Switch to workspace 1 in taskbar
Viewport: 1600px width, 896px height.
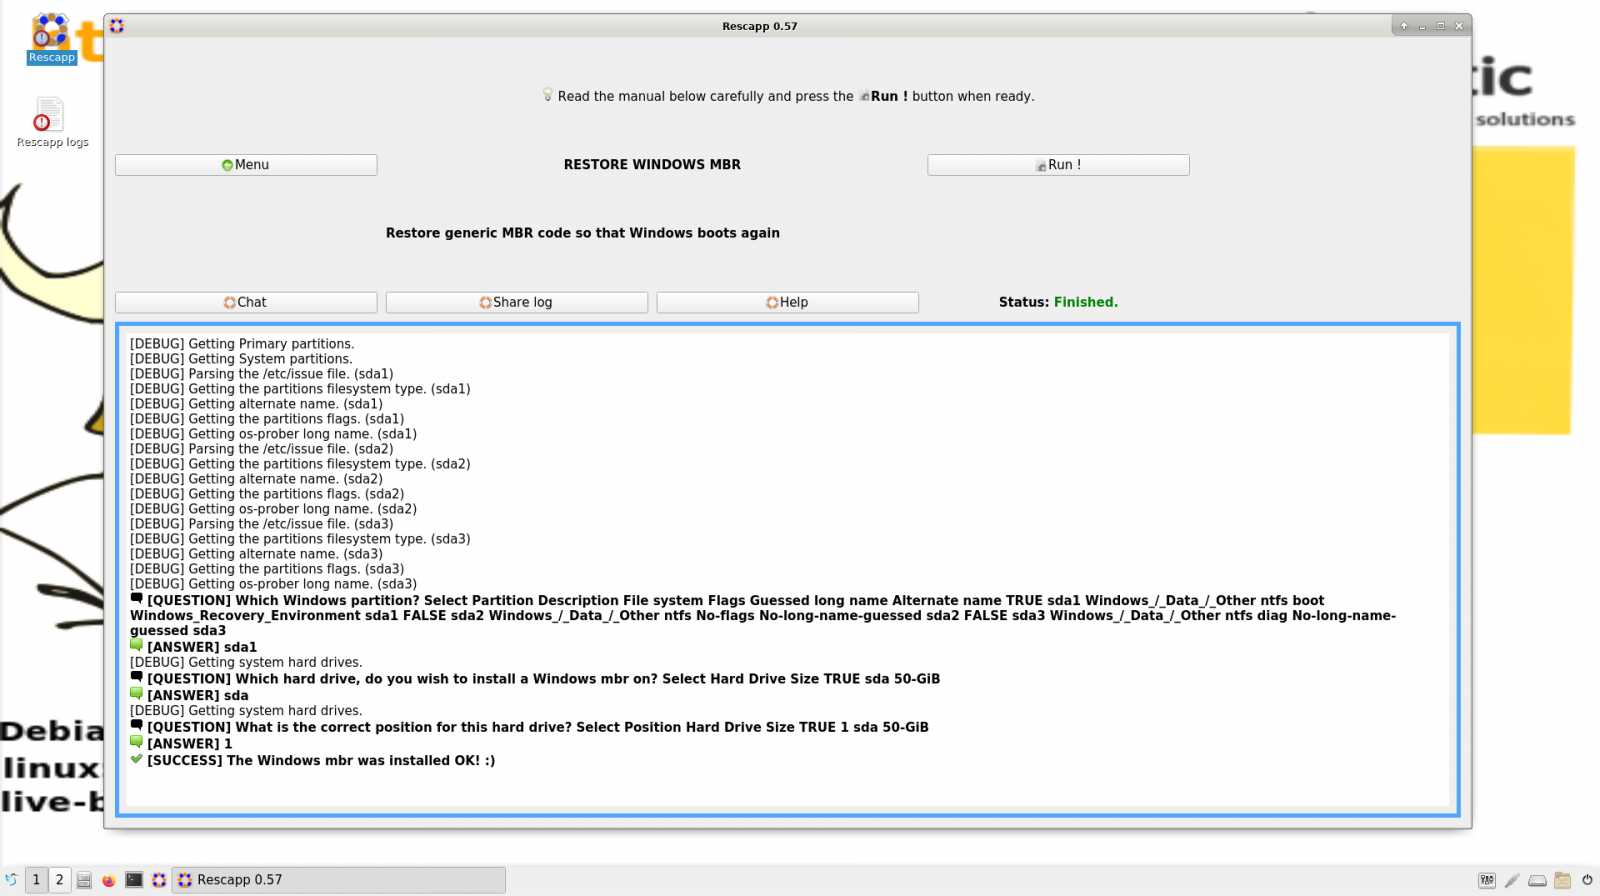(36, 880)
